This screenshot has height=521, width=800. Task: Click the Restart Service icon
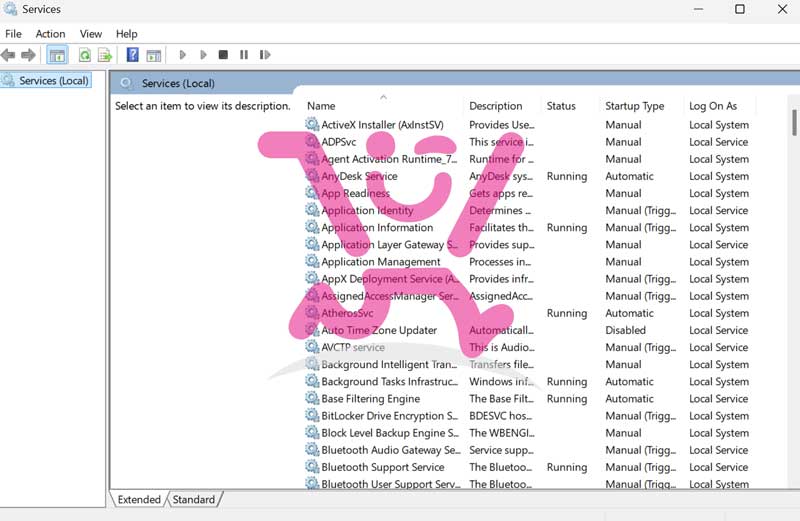(265, 55)
